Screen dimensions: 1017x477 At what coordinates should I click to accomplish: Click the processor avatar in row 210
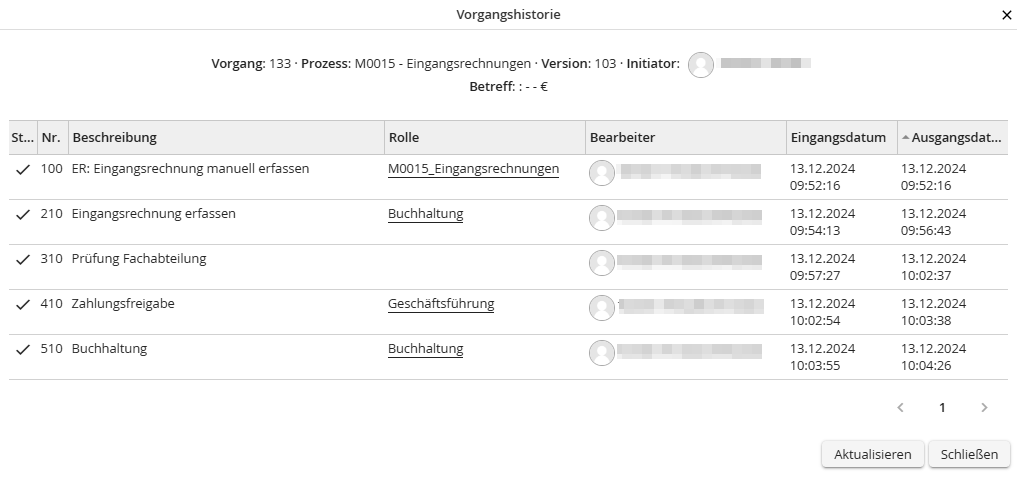coord(602,218)
